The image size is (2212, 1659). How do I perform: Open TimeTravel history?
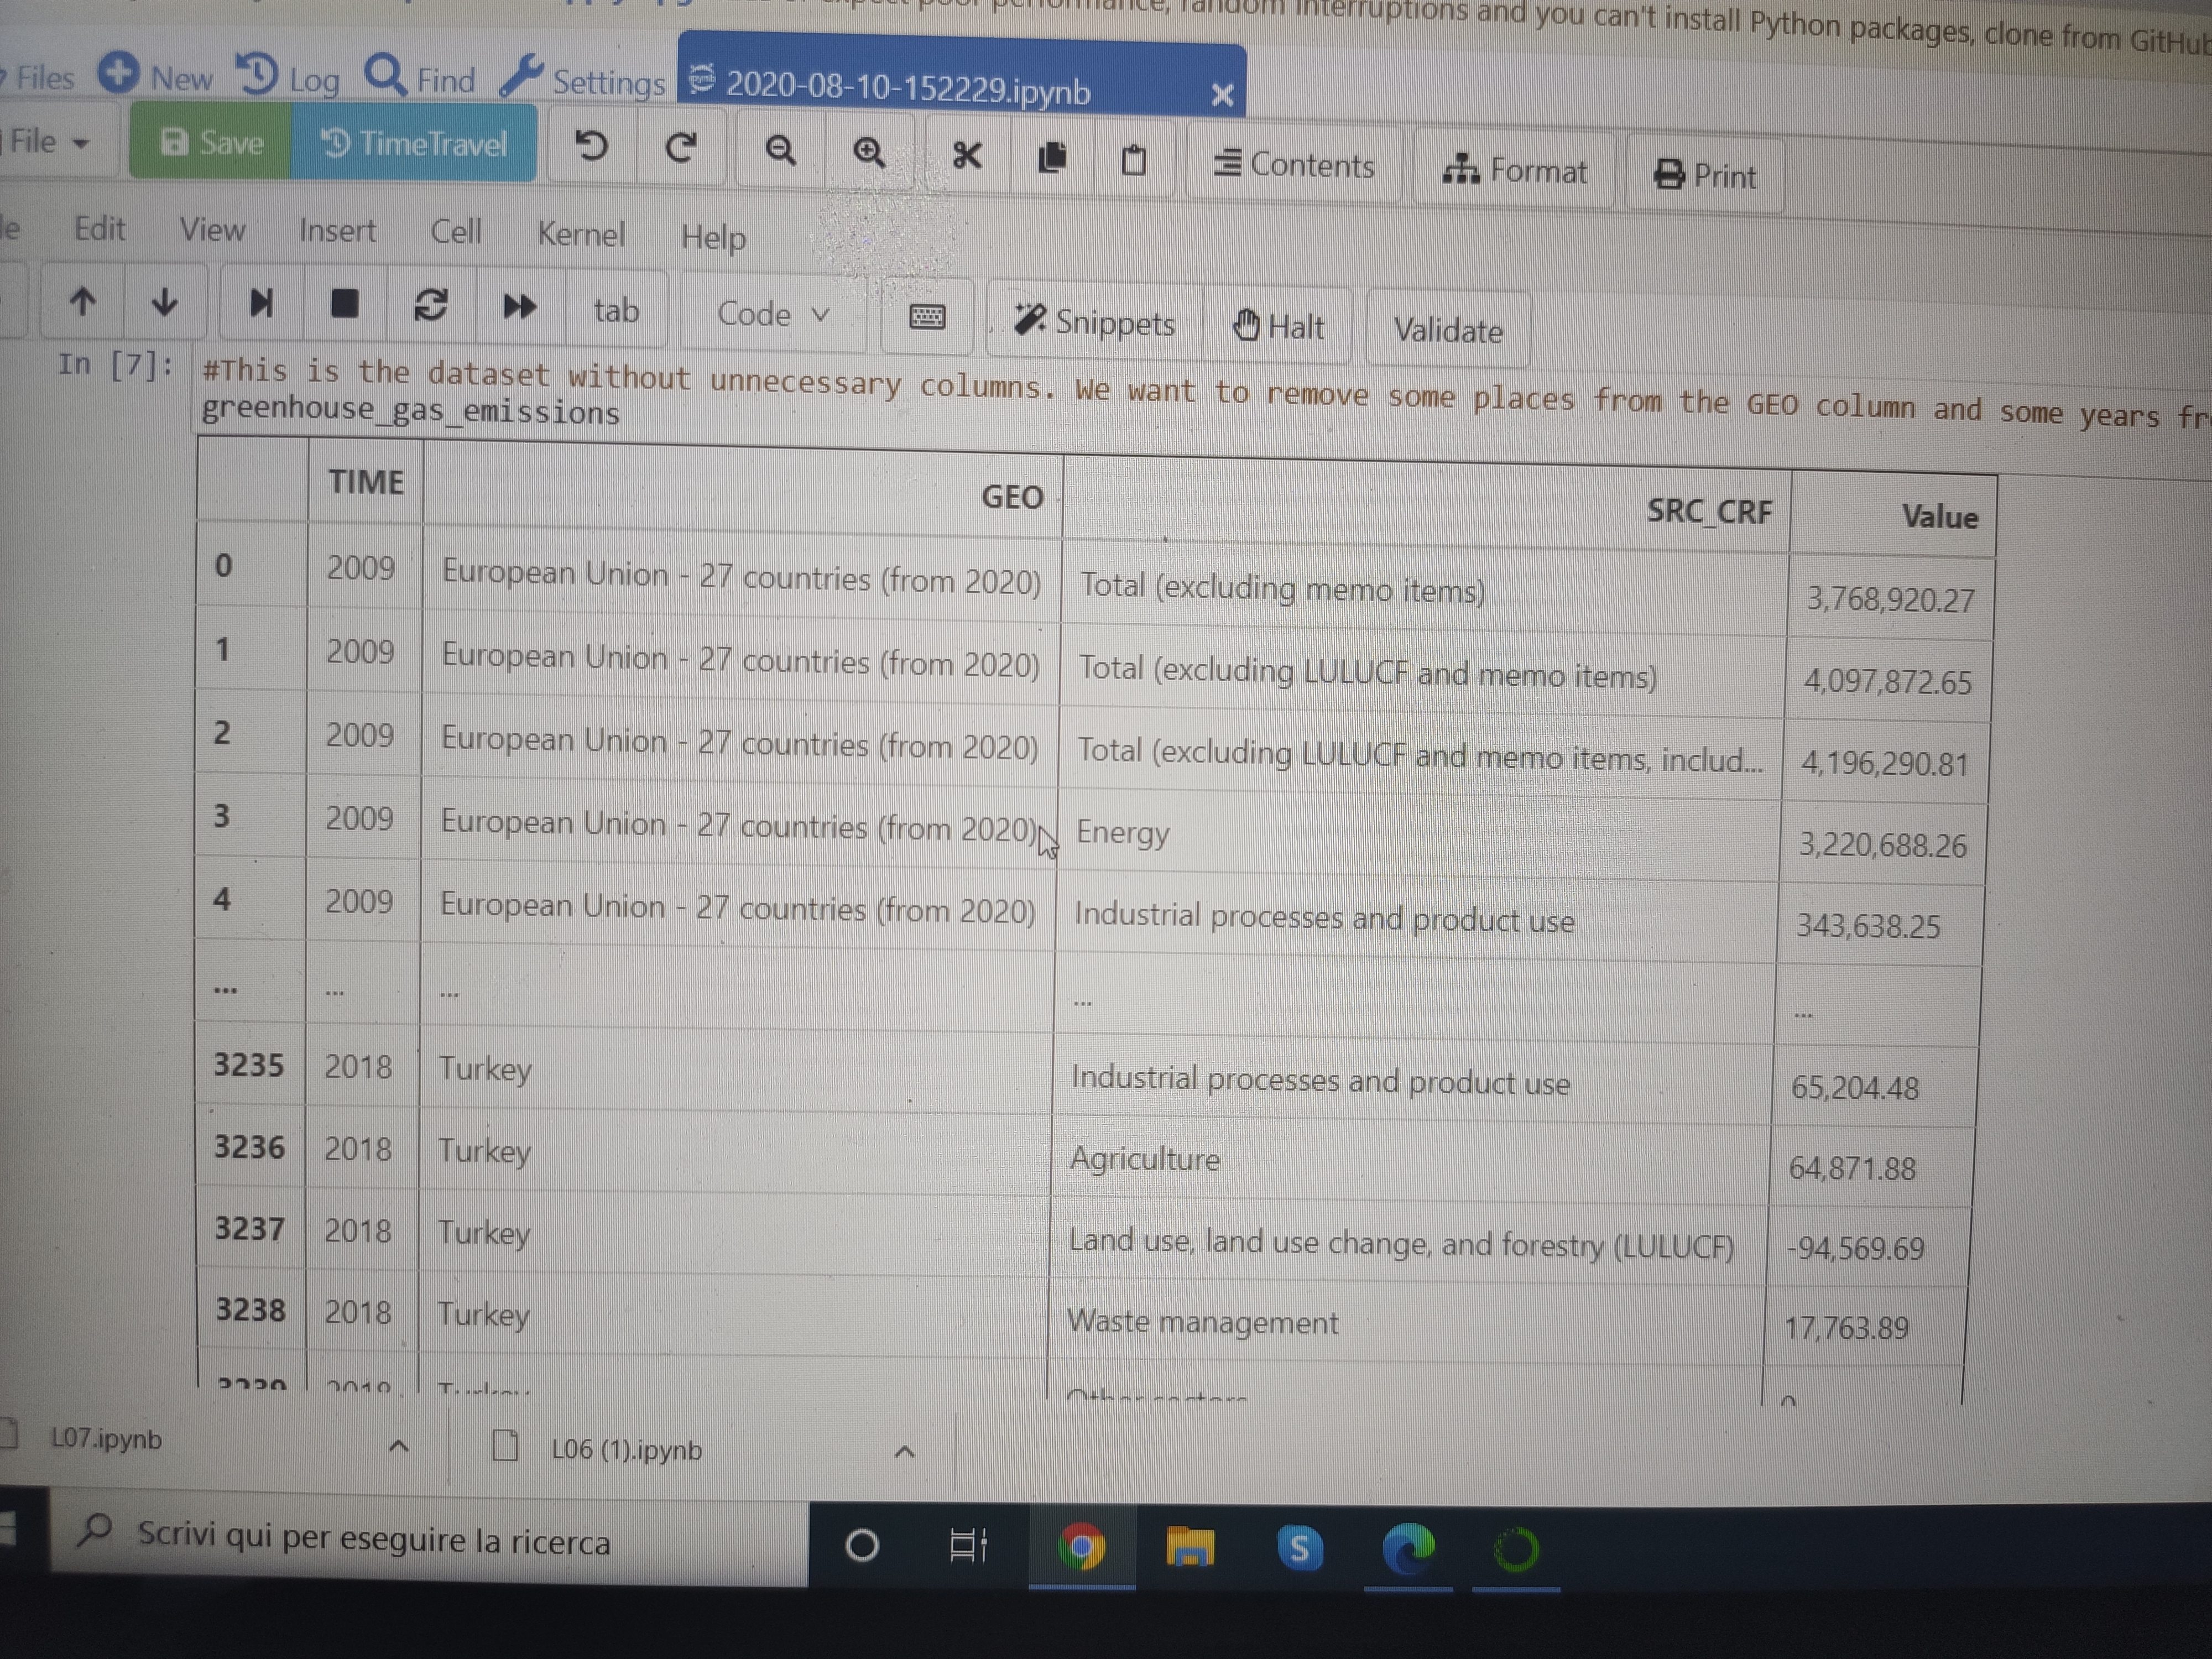413,144
